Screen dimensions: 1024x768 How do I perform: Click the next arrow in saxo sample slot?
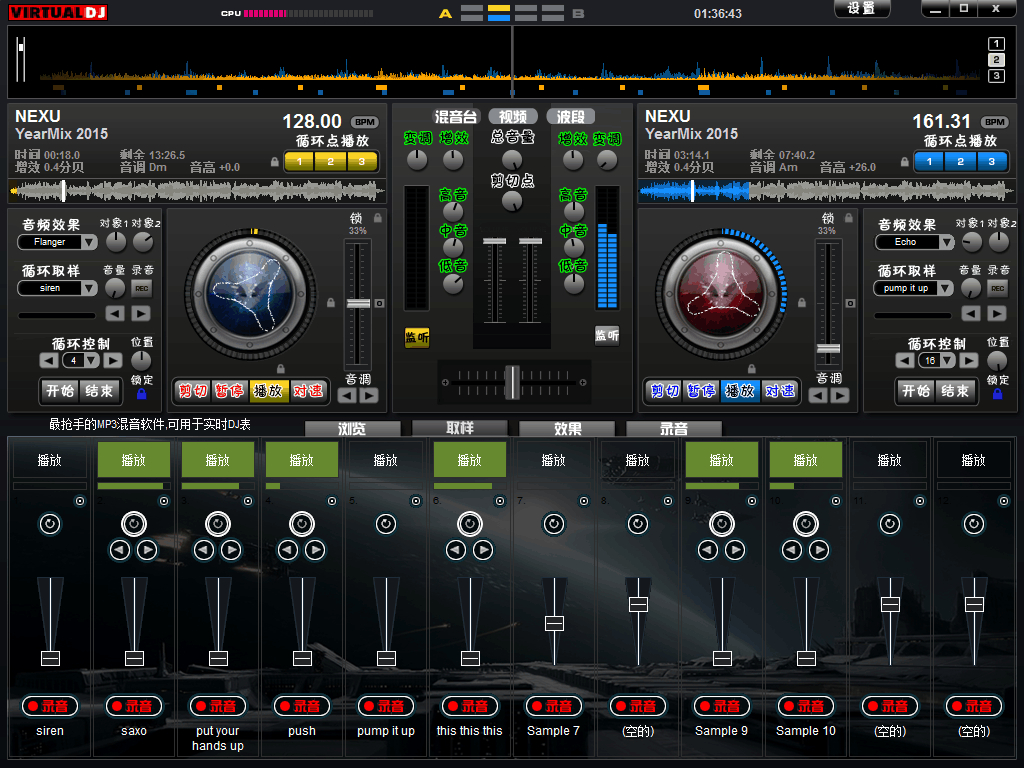tap(147, 550)
